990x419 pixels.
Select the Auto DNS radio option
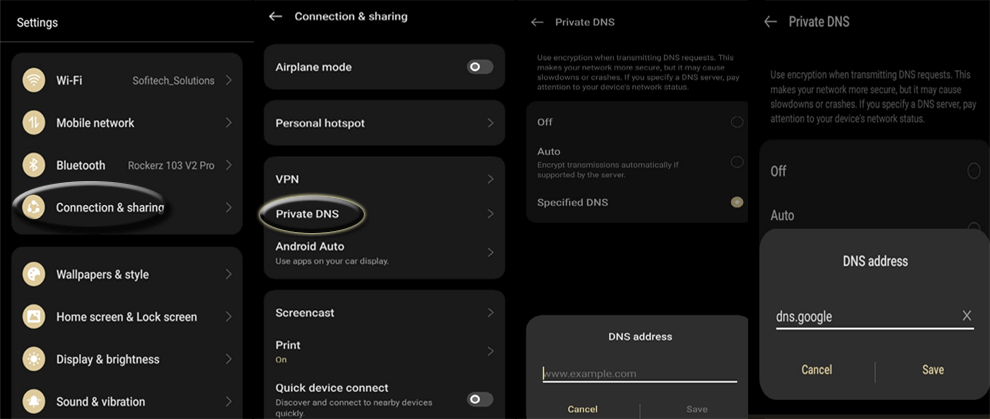pos(737,161)
